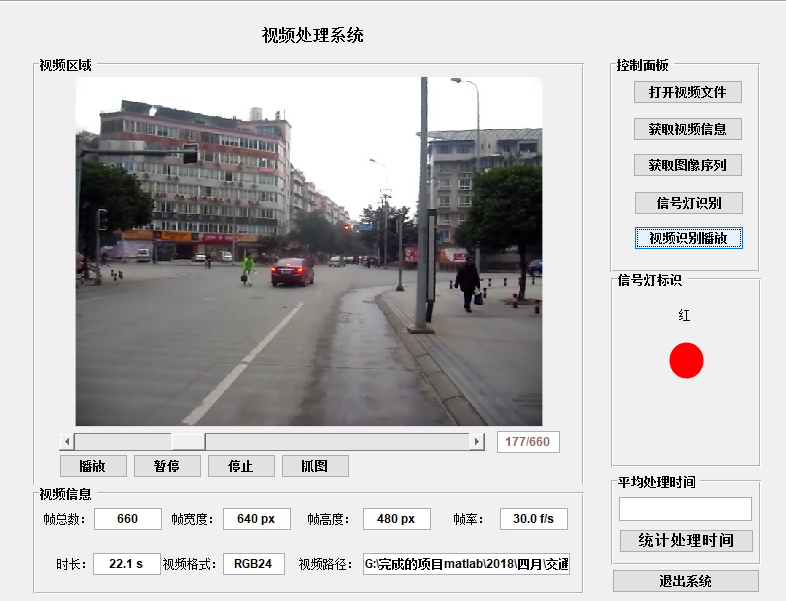786x601 pixels.
Task: Stop video with 停止 button
Action: pos(241,466)
